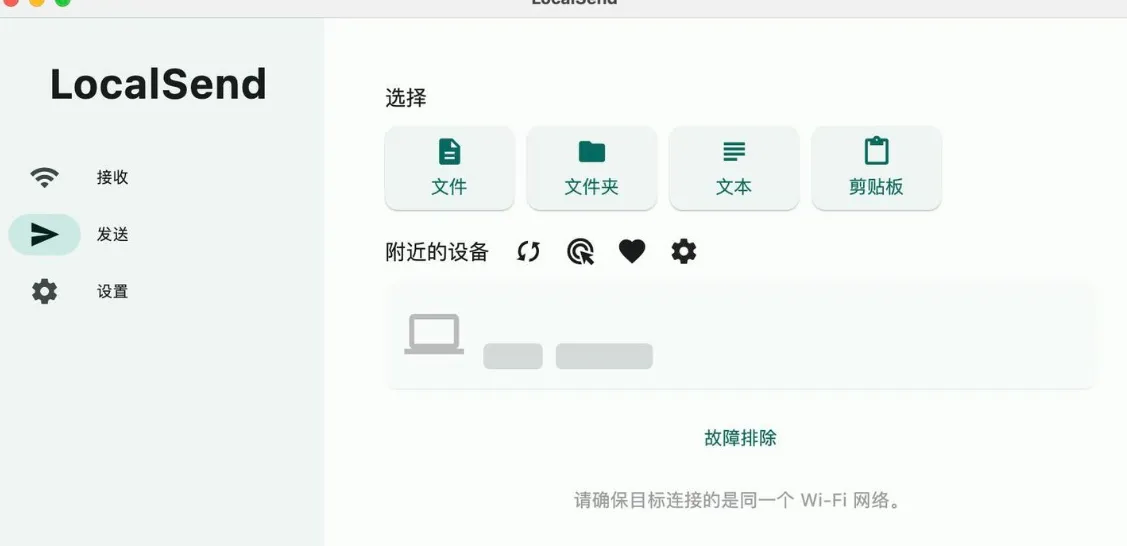Click the sidebar settings gear icon
Screen dimensions: 1127x546
(x=45, y=292)
